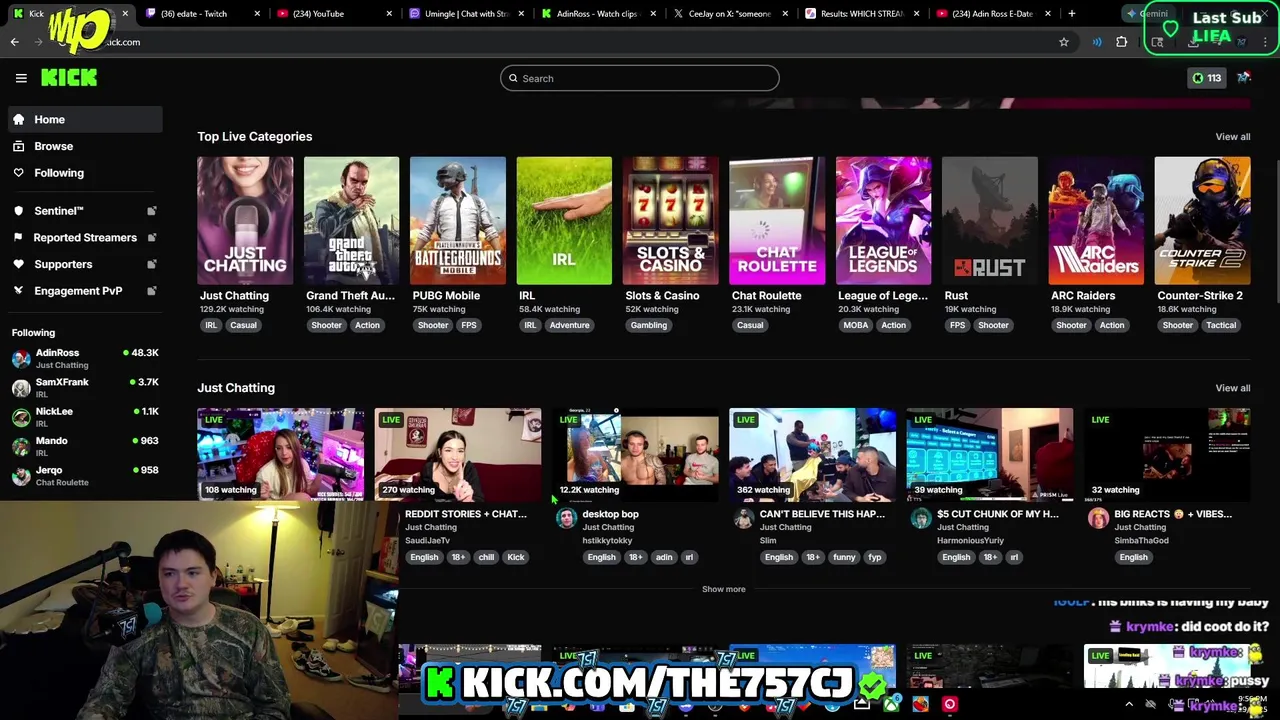Open the Grand Theft Auto category thumbnail
Viewport: 1280px width, 720px height.
351,220
